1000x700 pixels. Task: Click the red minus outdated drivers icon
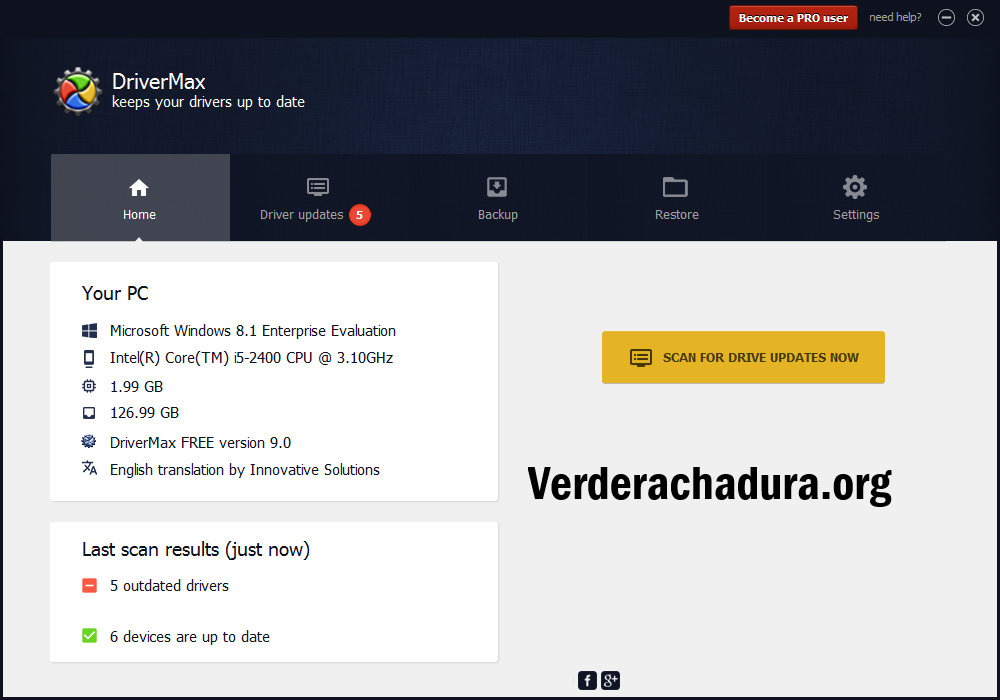pyautogui.click(x=89, y=585)
